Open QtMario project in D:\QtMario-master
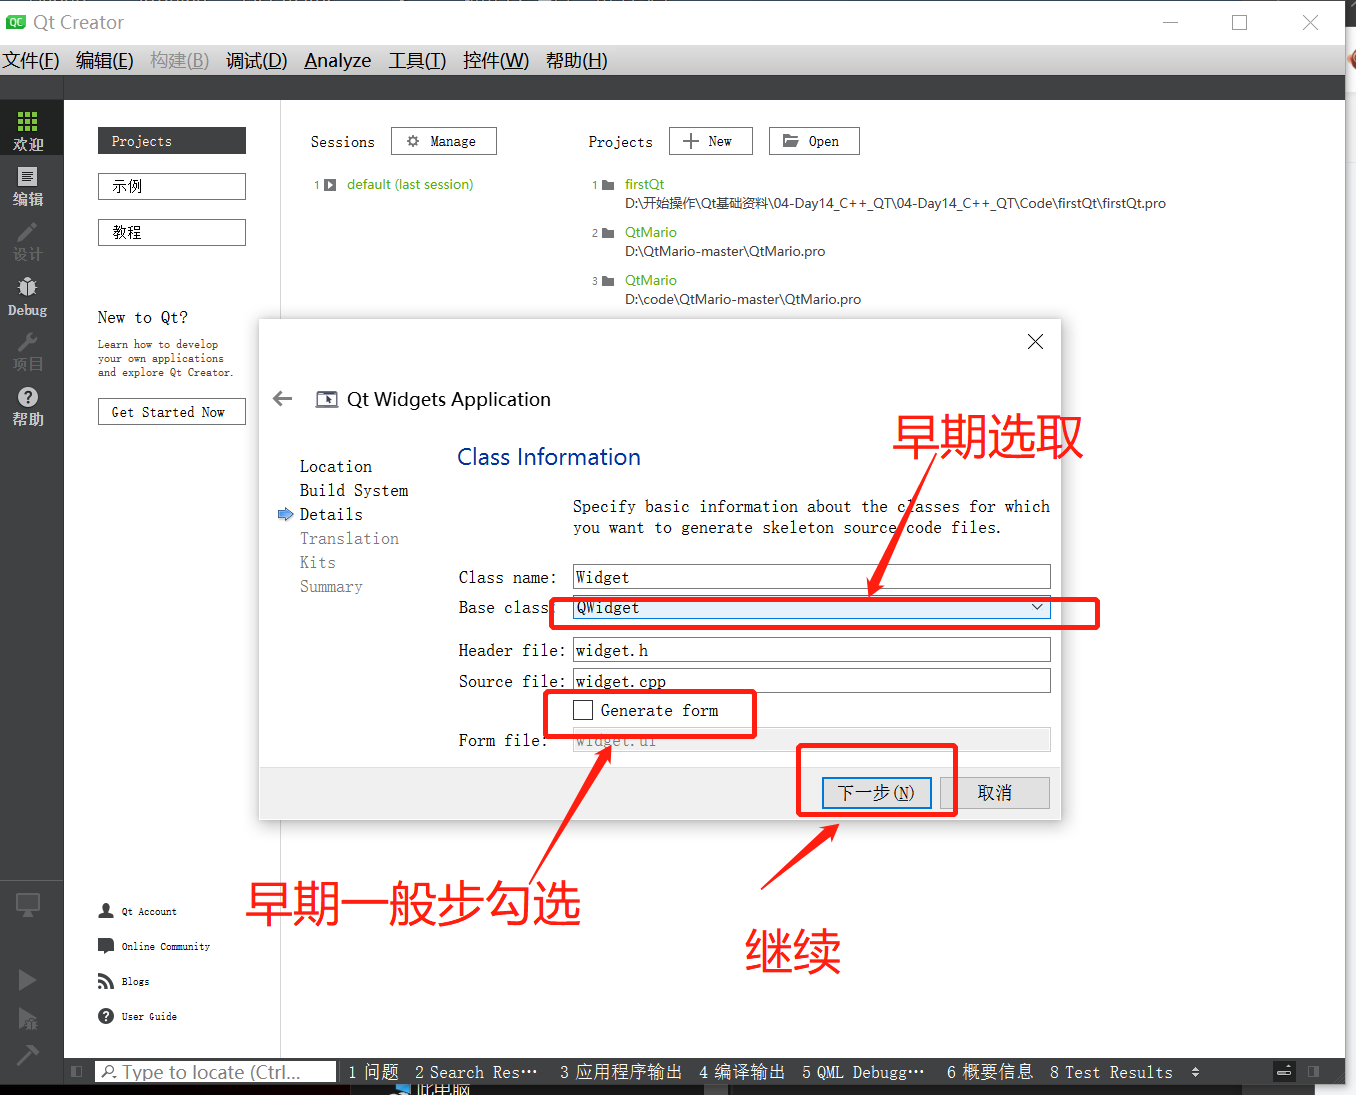Image resolution: width=1356 pixels, height=1095 pixels. 651,233
